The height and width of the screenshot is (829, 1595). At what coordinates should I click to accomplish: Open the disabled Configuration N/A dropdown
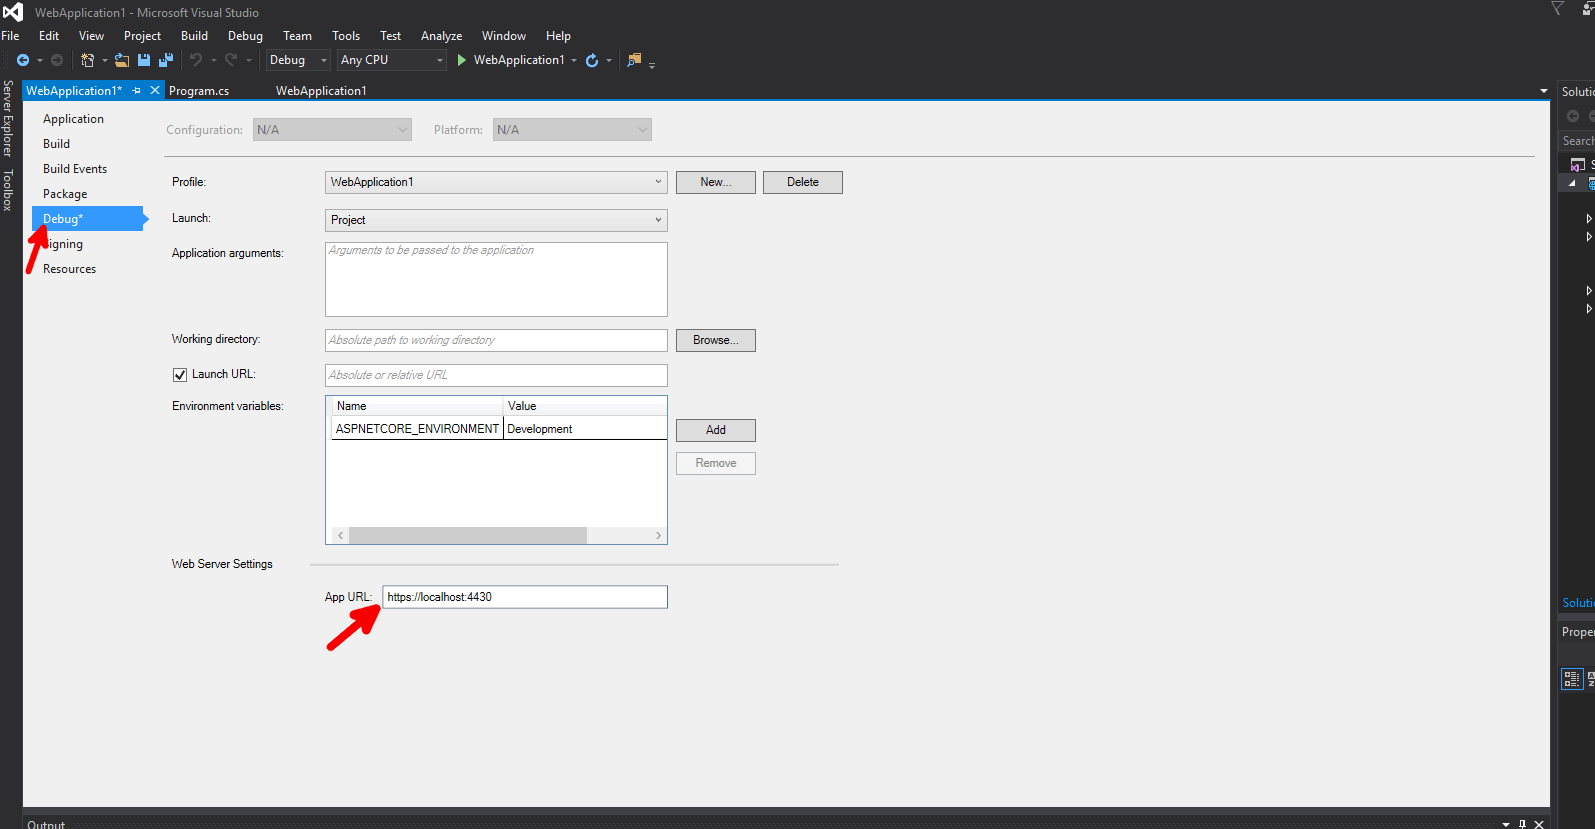pos(332,130)
